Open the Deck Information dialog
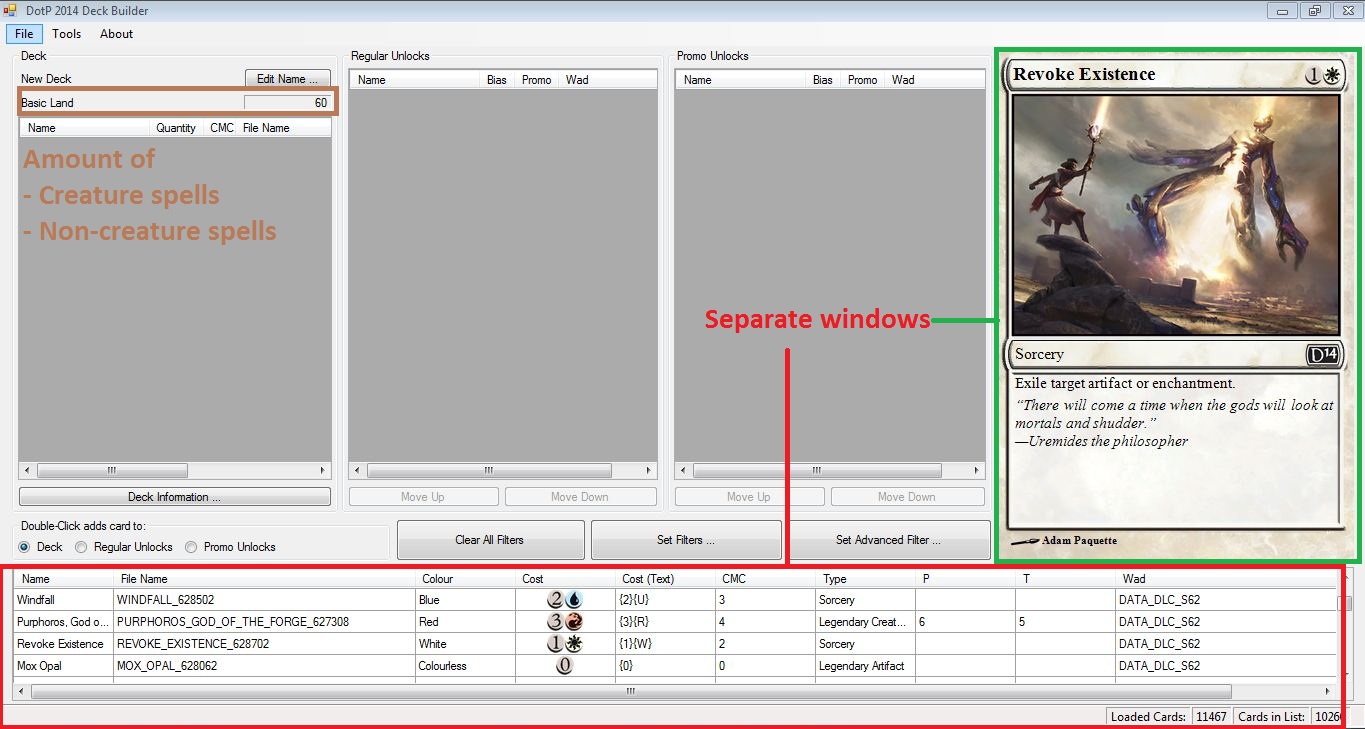Screen dimensions: 1365x729 pyautogui.click(x=174, y=497)
